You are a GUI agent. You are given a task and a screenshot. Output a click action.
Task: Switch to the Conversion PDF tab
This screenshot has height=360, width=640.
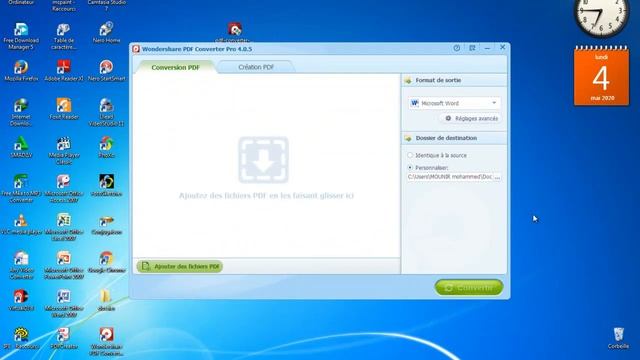175,67
